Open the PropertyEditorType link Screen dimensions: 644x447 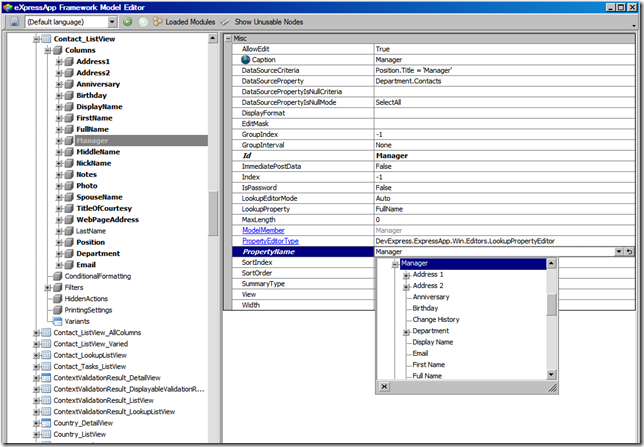click(x=270, y=241)
